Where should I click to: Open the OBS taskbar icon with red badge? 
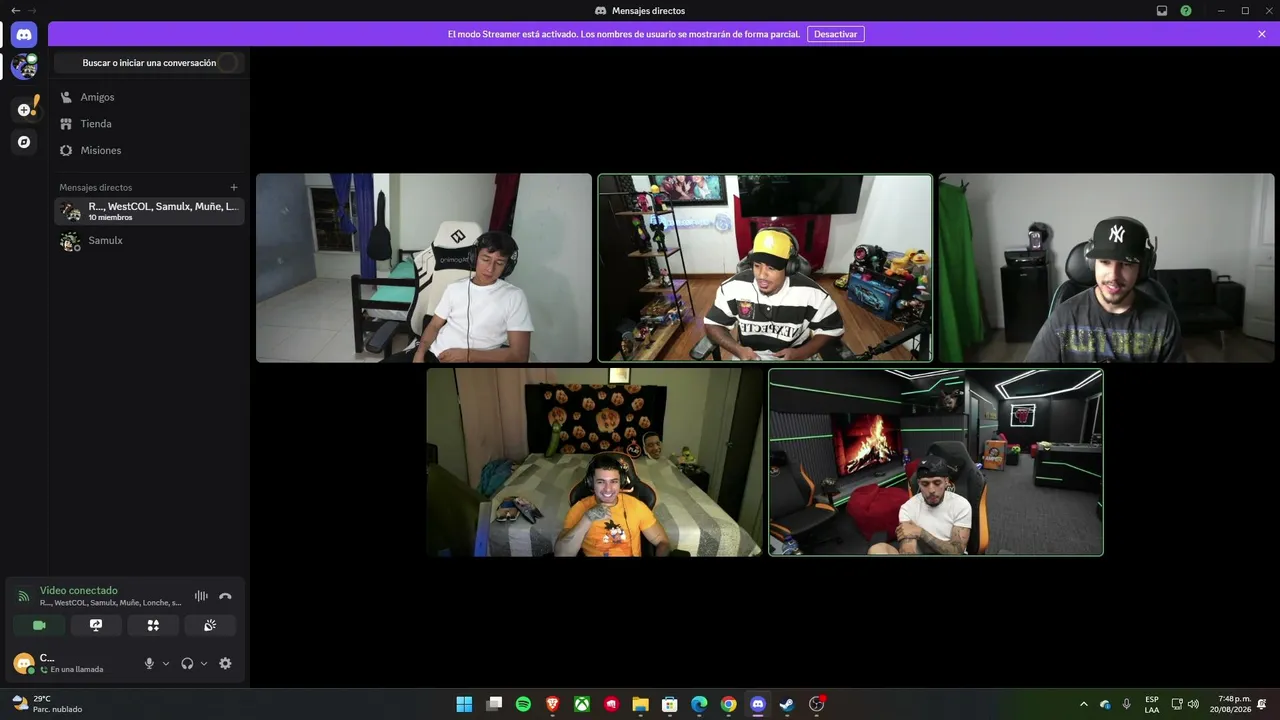tap(817, 704)
